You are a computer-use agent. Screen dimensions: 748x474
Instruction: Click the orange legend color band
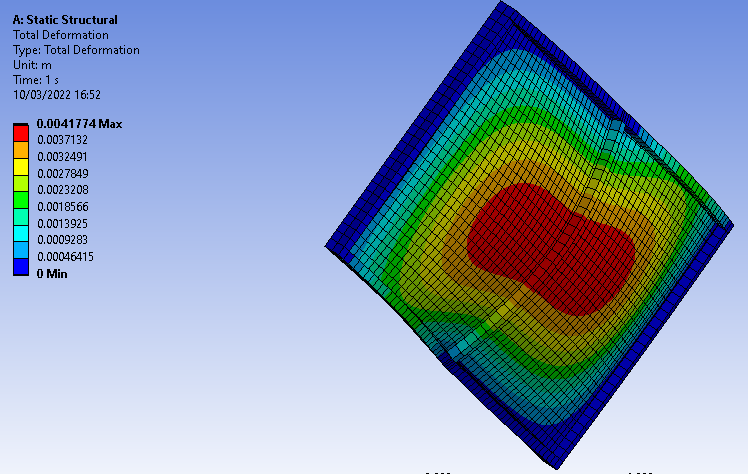[x=21, y=150]
